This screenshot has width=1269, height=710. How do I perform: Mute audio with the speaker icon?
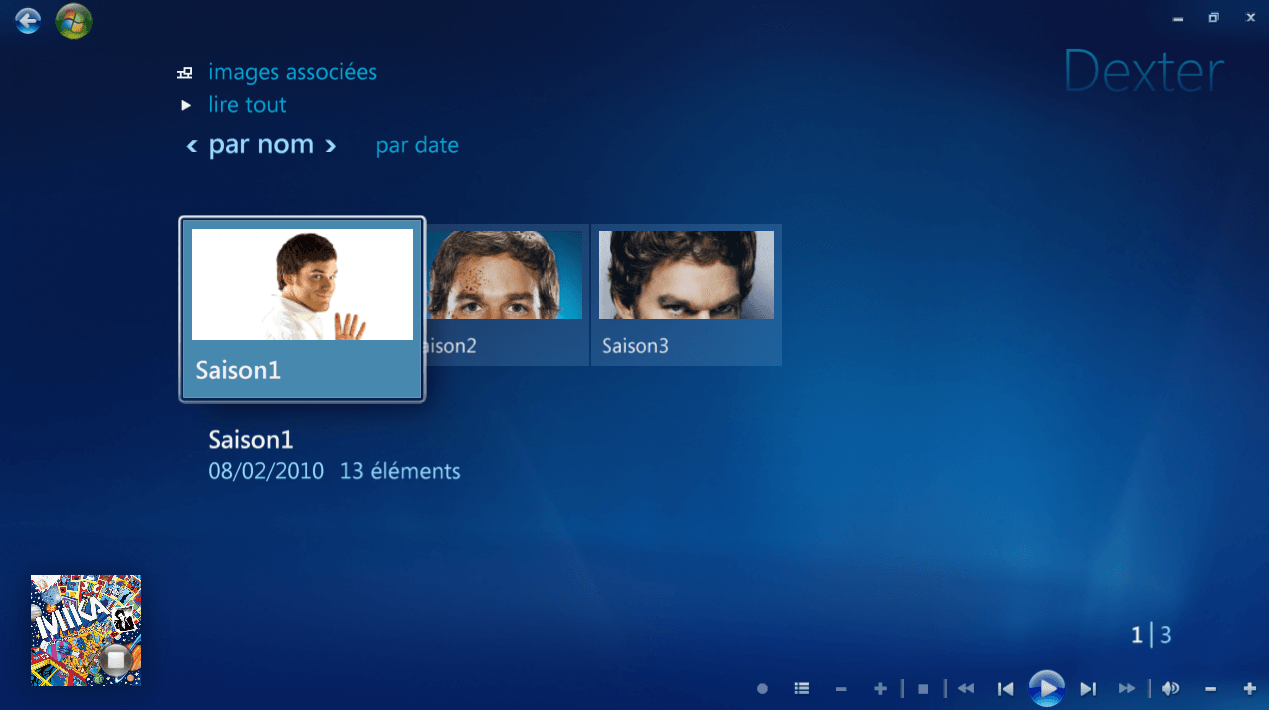click(x=1170, y=689)
